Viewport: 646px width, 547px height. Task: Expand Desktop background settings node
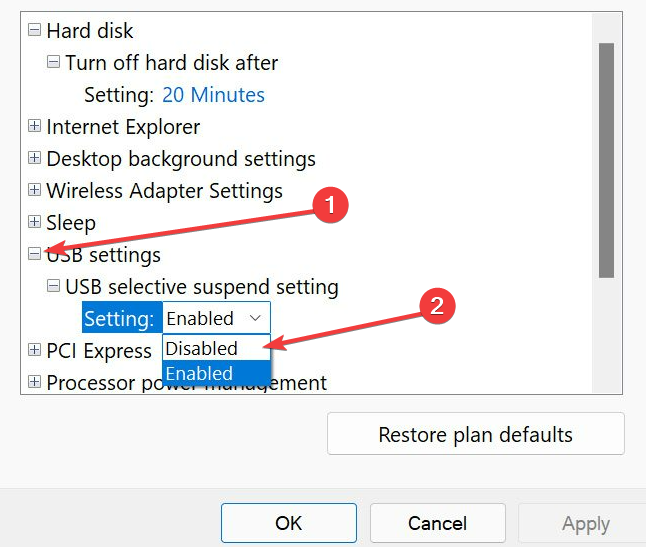(35, 159)
